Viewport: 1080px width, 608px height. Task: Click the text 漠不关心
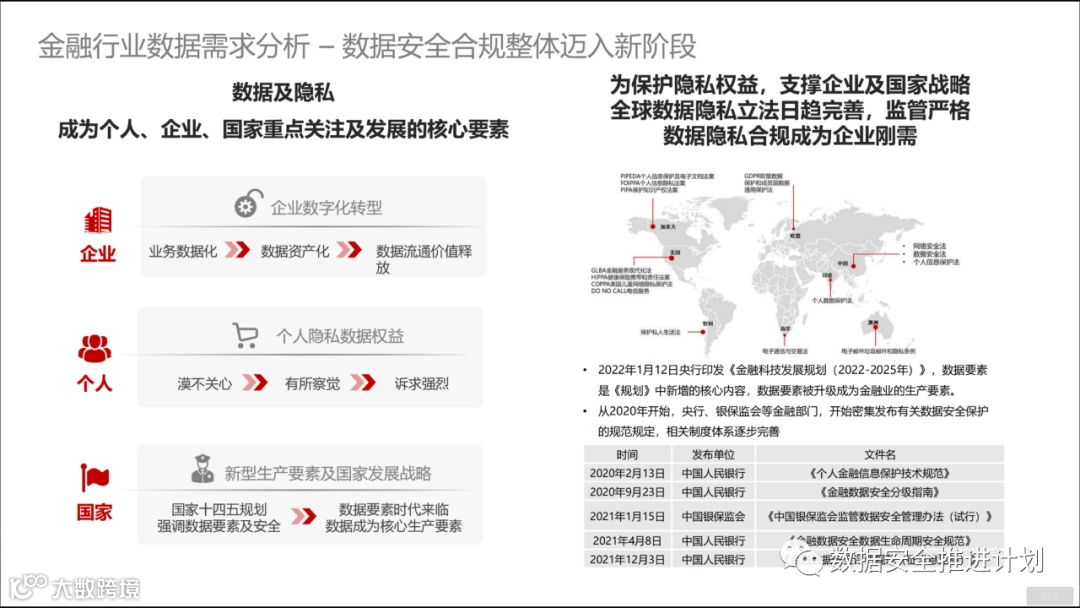pos(205,384)
